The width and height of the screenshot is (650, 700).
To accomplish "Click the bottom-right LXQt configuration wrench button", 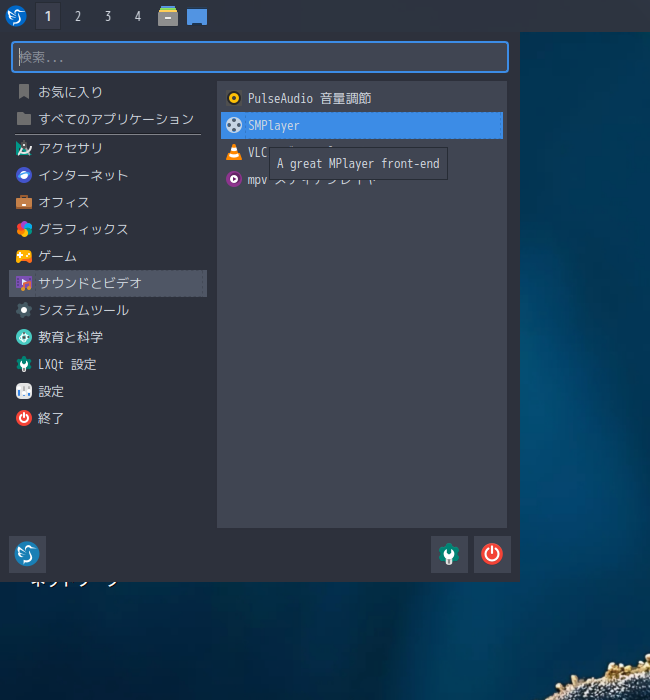I will (x=449, y=554).
